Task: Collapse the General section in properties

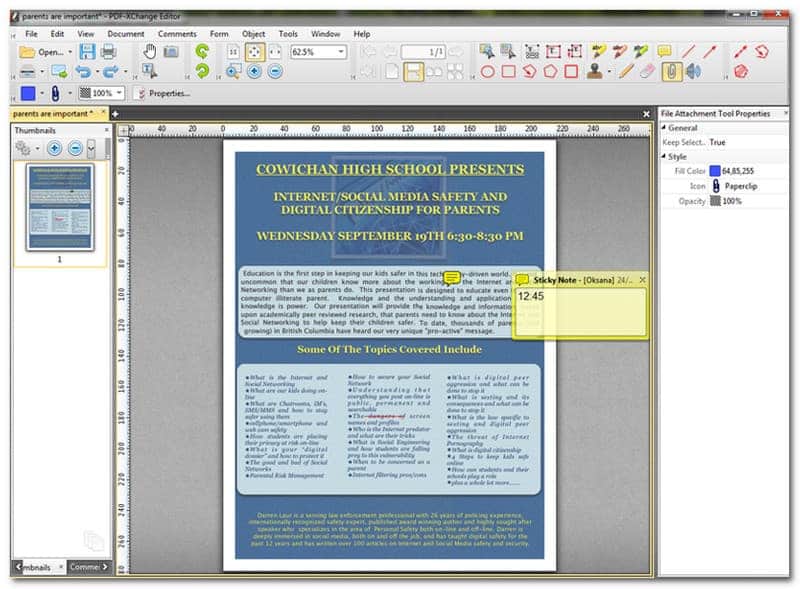Action: pos(664,128)
